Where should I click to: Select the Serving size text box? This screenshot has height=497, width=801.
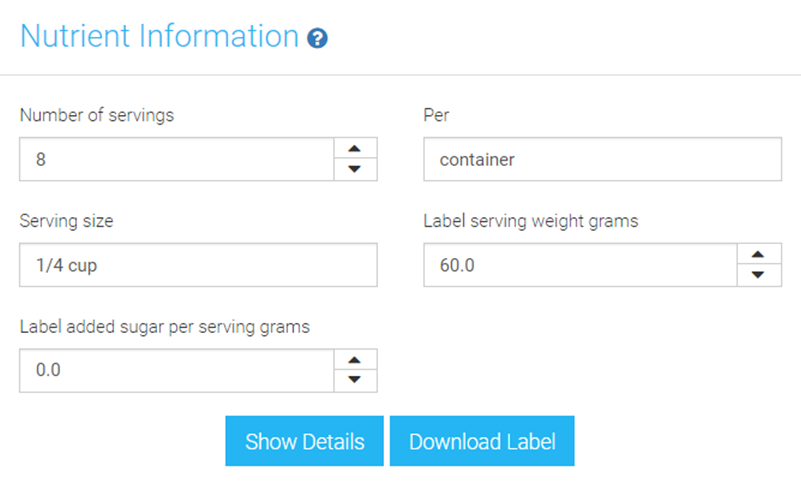198,264
